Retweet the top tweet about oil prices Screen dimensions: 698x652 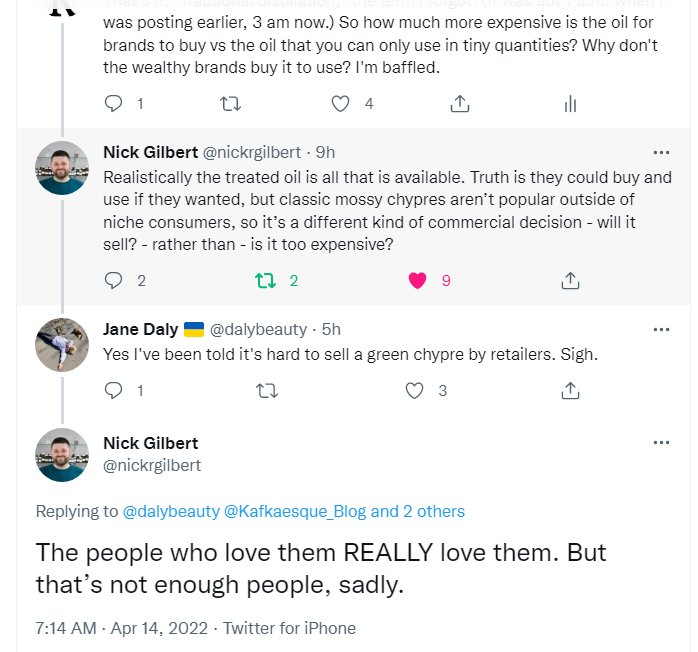pyautogui.click(x=229, y=103)
